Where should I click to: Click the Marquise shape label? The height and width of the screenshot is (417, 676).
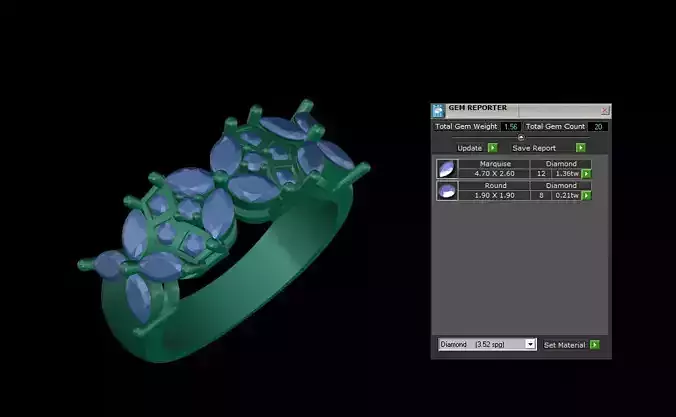495,164
